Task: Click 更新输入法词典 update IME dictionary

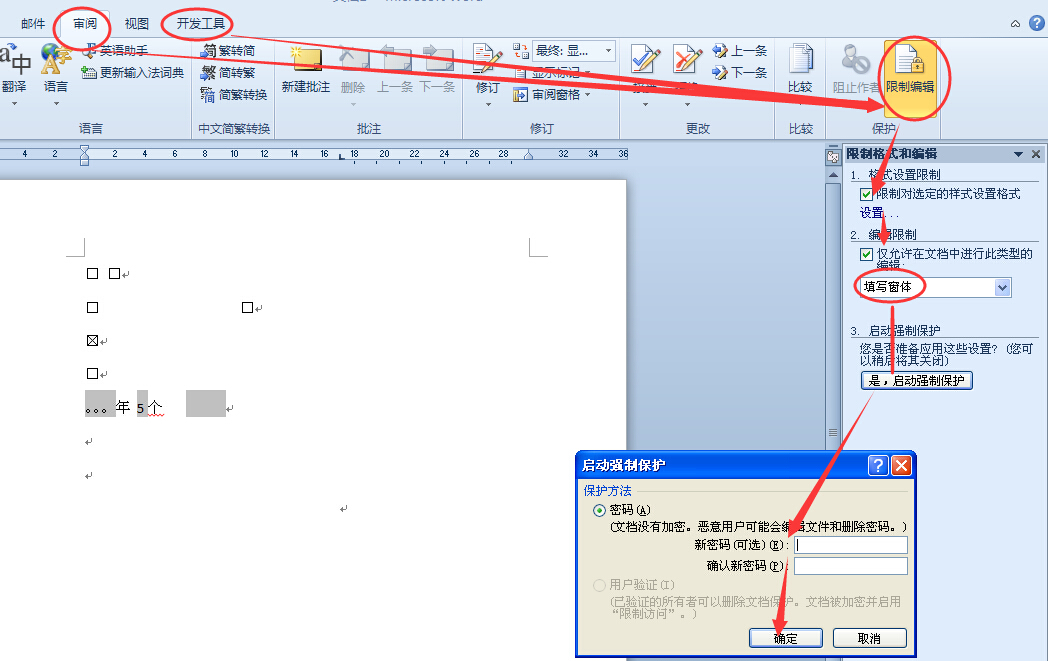Action: (132, 72)
